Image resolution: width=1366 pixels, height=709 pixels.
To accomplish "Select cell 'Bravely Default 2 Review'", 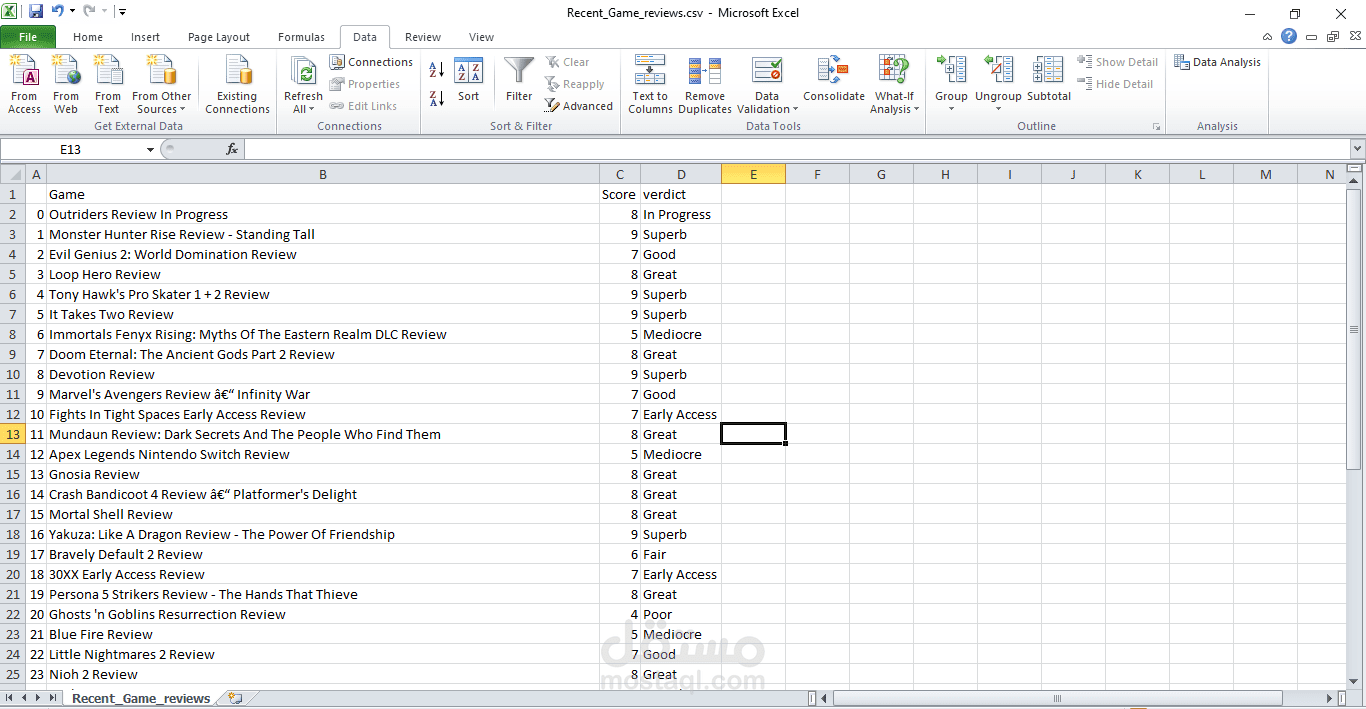I will pyautogui.click(x=323, y=554).
